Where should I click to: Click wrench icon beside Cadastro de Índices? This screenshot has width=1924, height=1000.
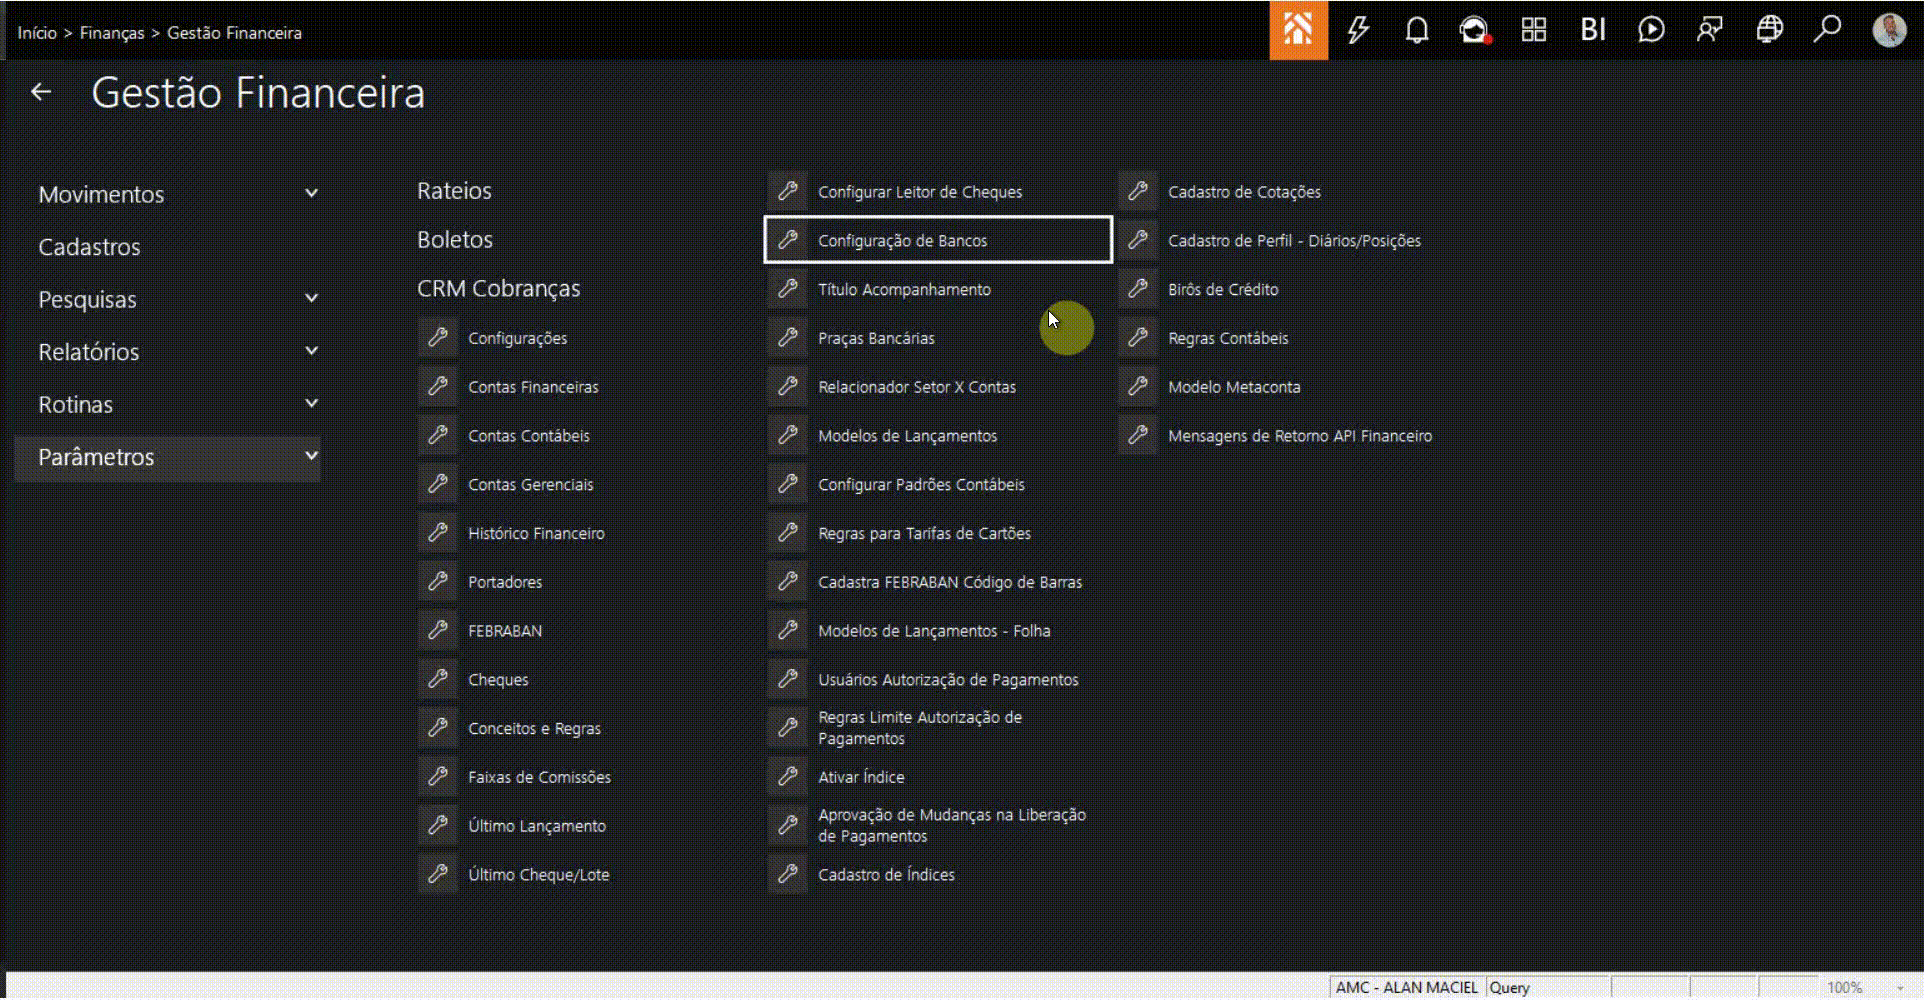point(788,875)
